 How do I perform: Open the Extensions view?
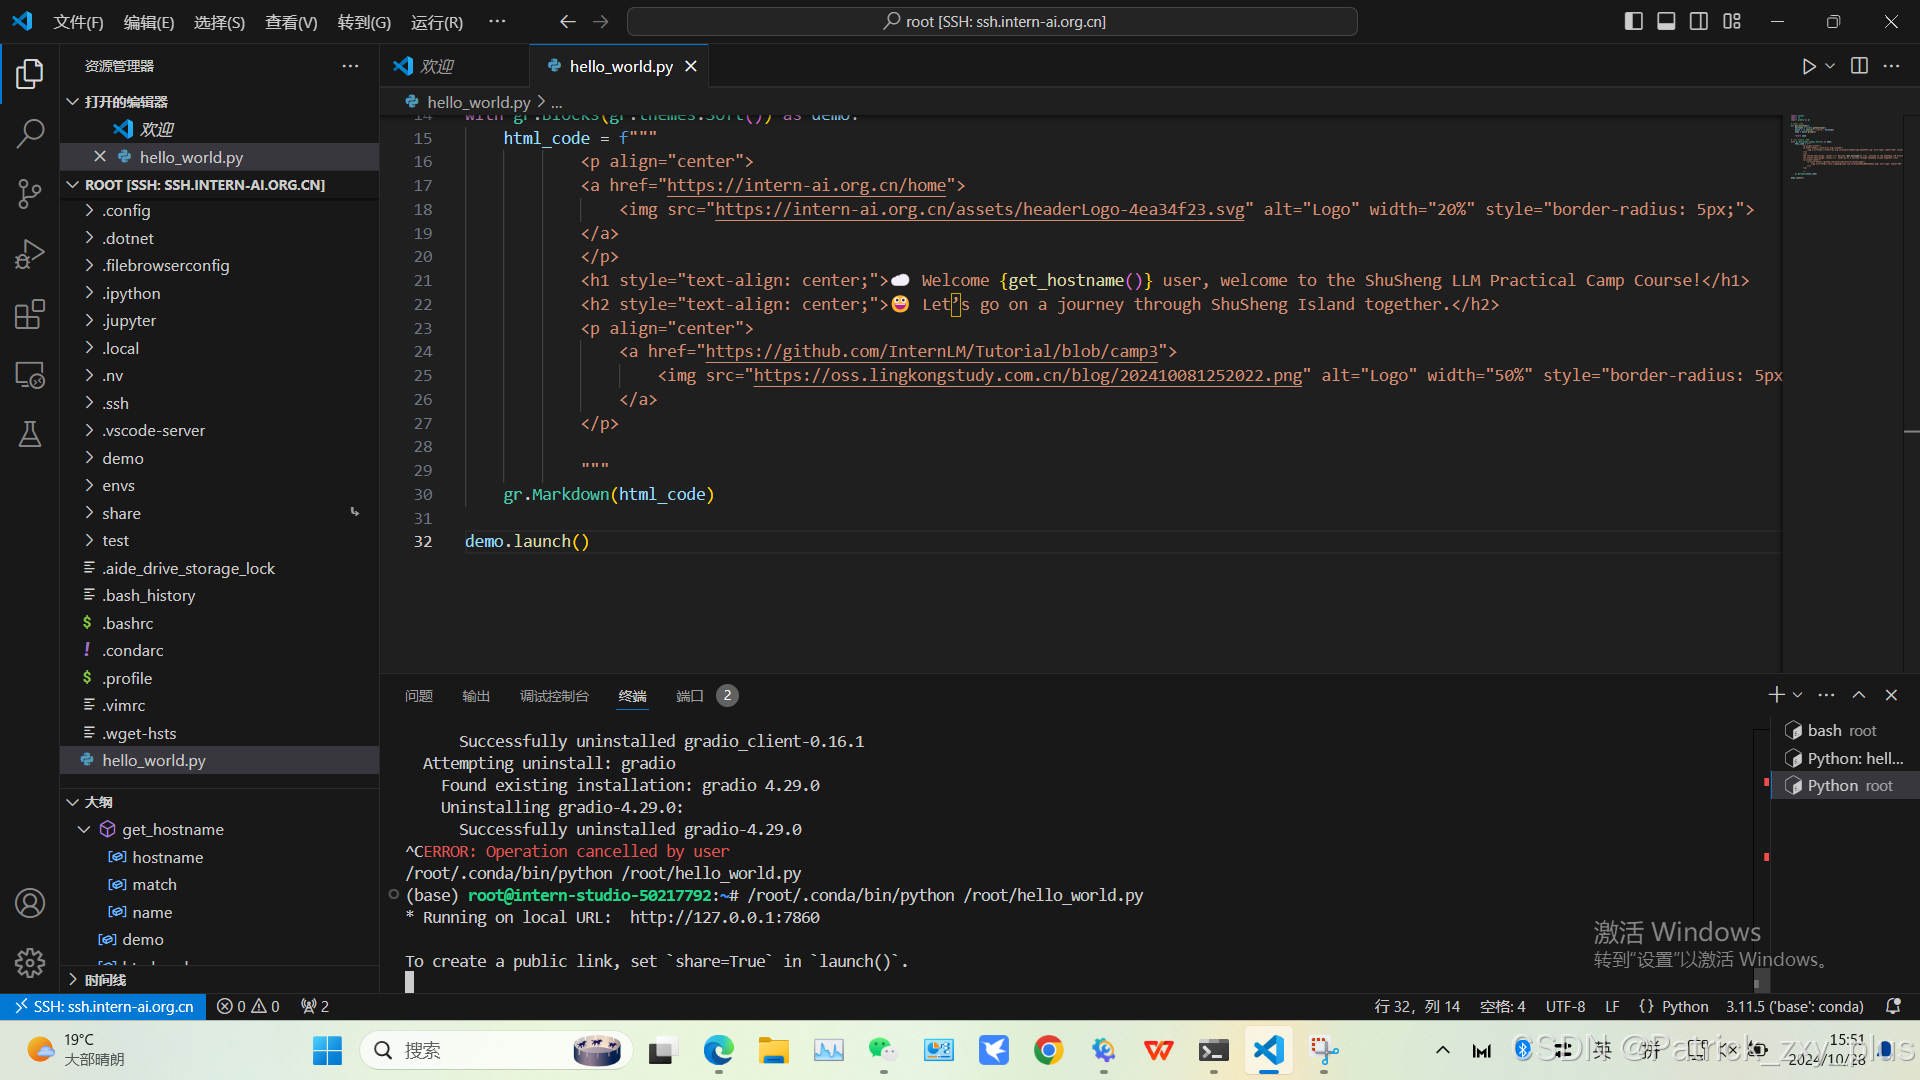[x=30, y=314]
